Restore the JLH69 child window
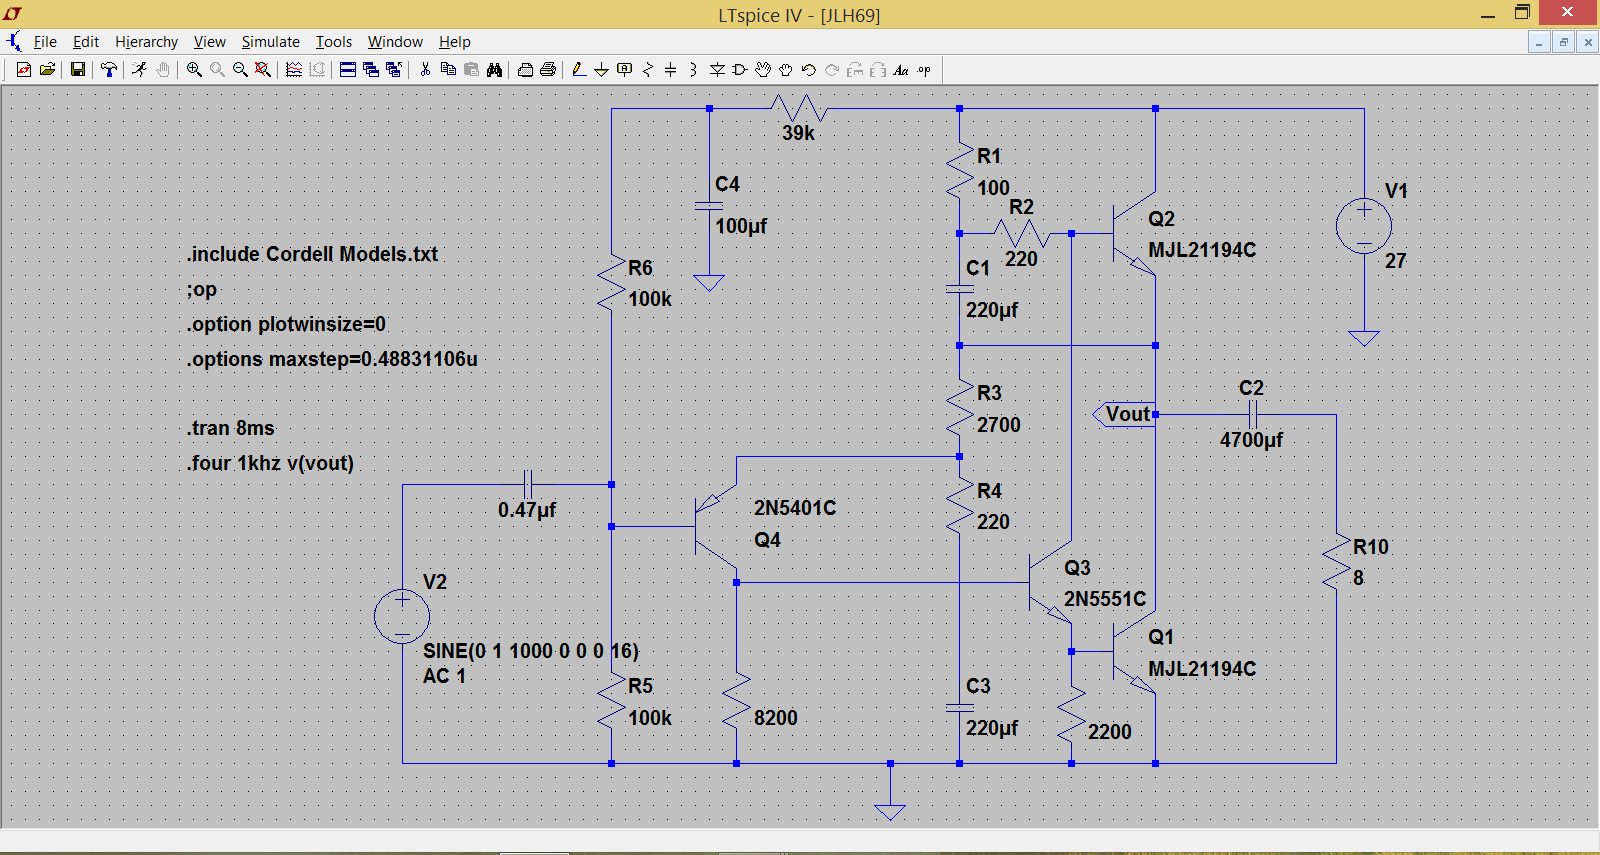Image resolution: width=1600 pixels, height=855 pixels. click(x=1564, y=42)
